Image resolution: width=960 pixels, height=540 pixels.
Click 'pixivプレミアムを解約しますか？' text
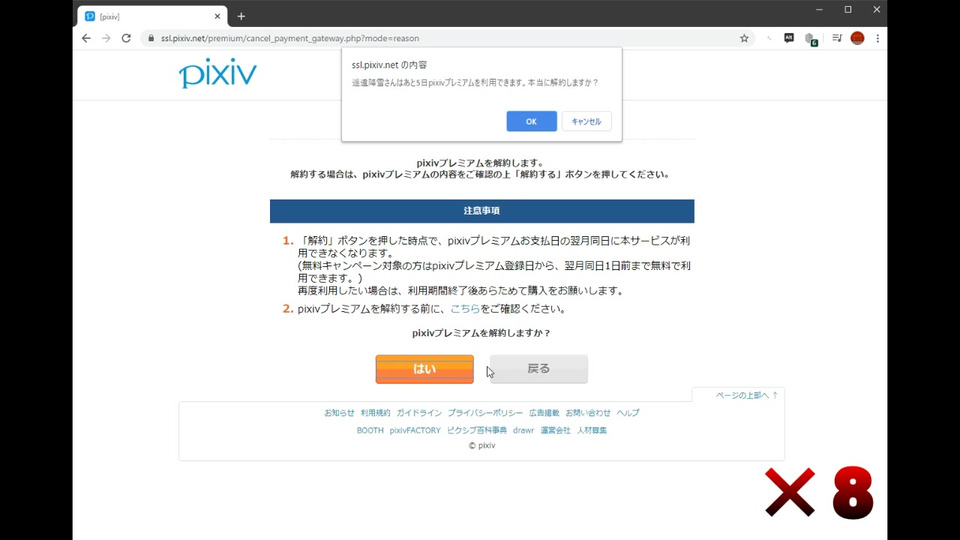coord(481,333)
